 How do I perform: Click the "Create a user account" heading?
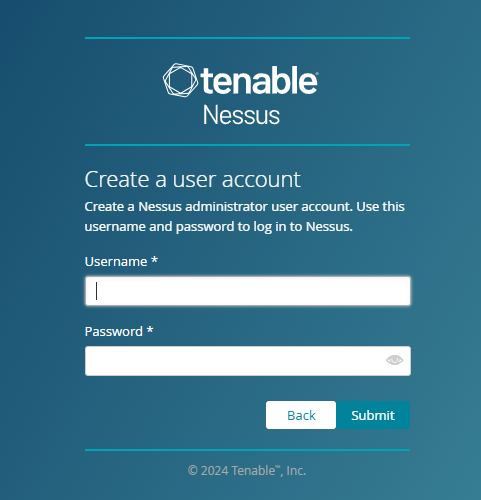(193, 180)
